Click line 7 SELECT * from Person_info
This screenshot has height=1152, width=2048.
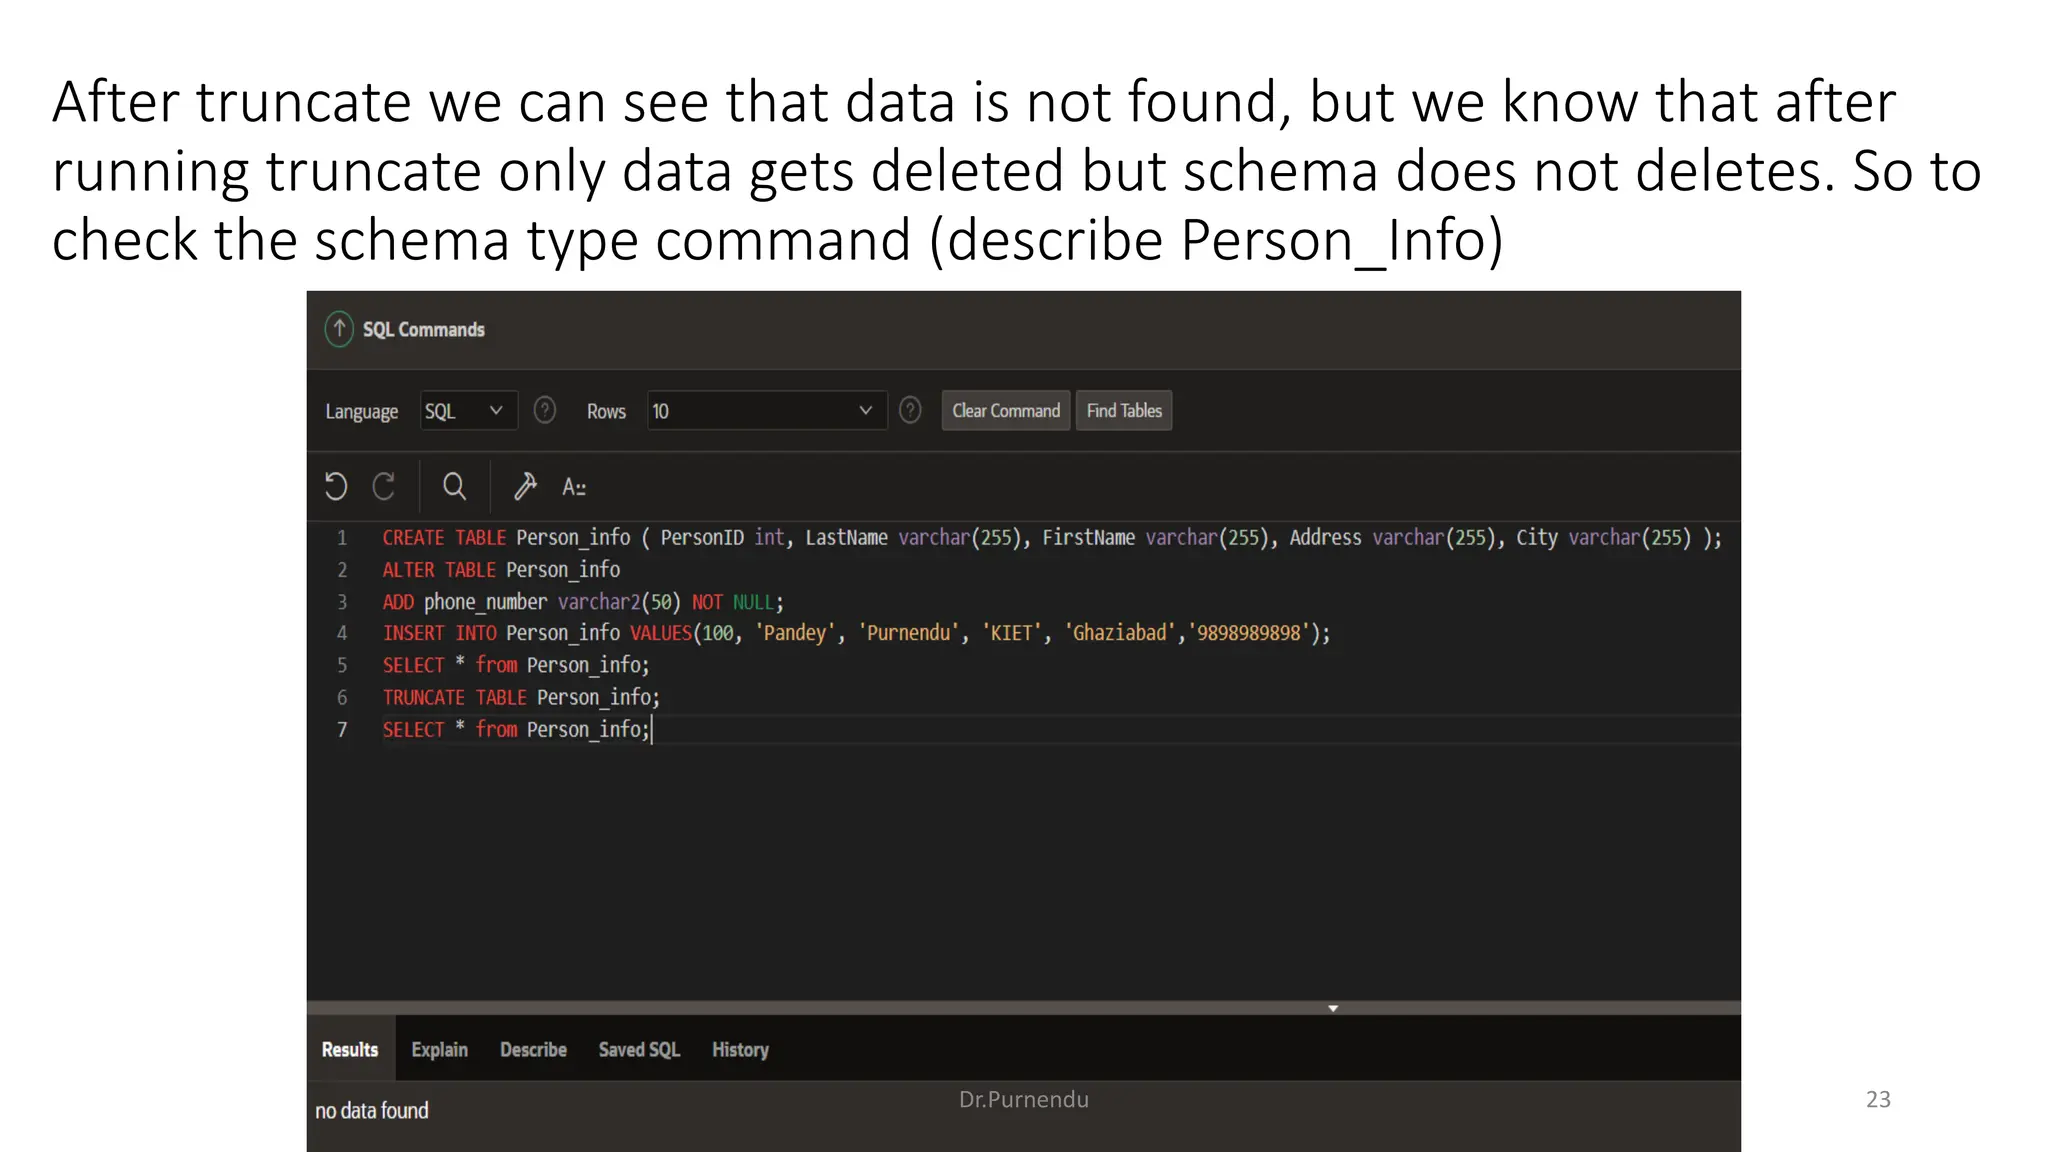(516, 729)
